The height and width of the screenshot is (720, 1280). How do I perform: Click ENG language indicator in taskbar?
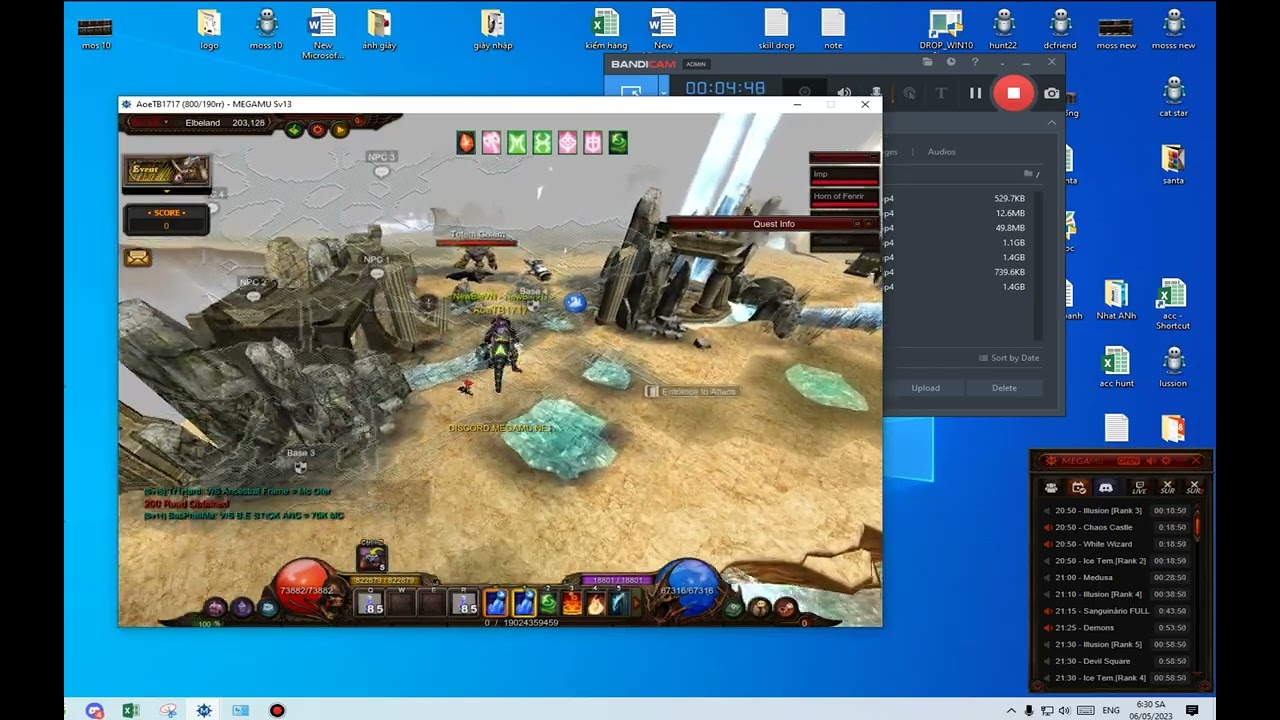1111,710
